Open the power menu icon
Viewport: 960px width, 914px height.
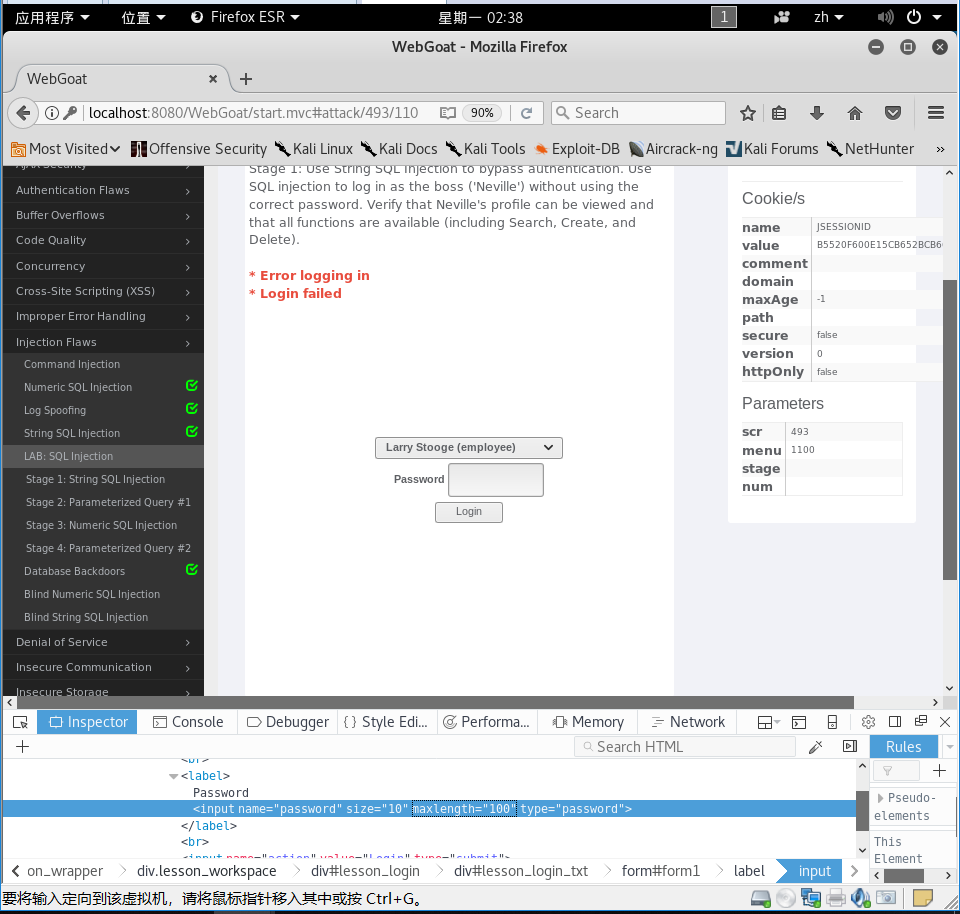tap(914, 17)
